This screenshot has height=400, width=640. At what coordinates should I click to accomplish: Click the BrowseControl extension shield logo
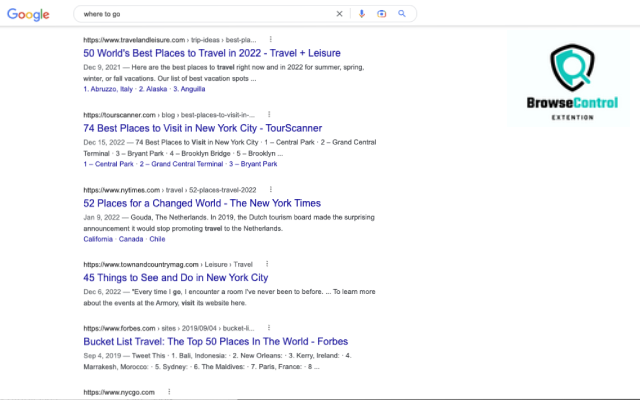tap(572, 68)
